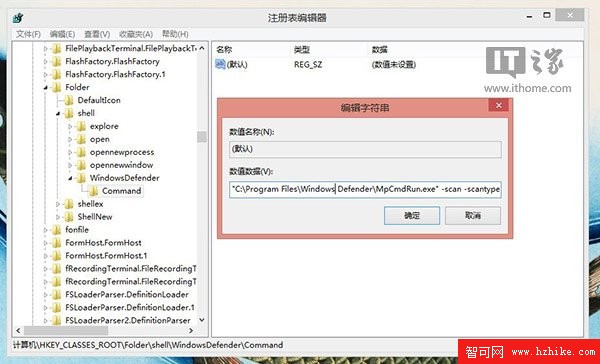Select FSLoaderParser.DefinitionLoader key
Screen dimensions: 600x364
point(127,295)
